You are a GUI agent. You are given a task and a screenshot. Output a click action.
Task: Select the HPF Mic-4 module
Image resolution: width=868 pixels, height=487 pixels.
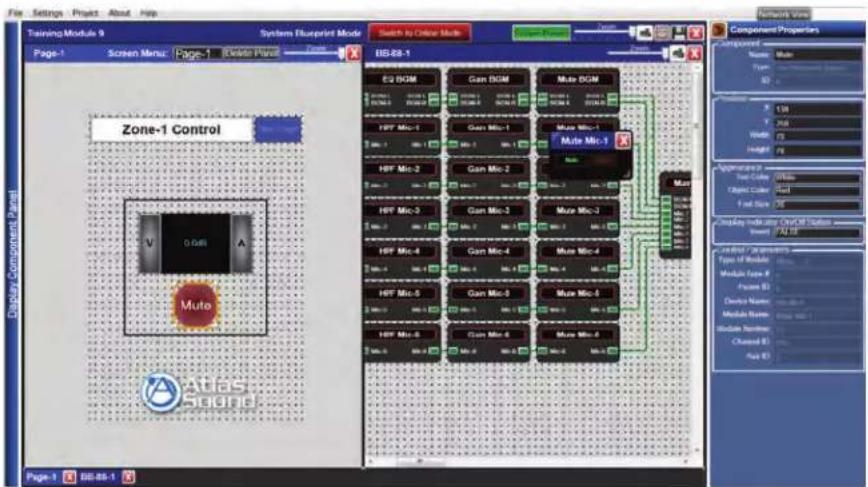coord(402,260)
